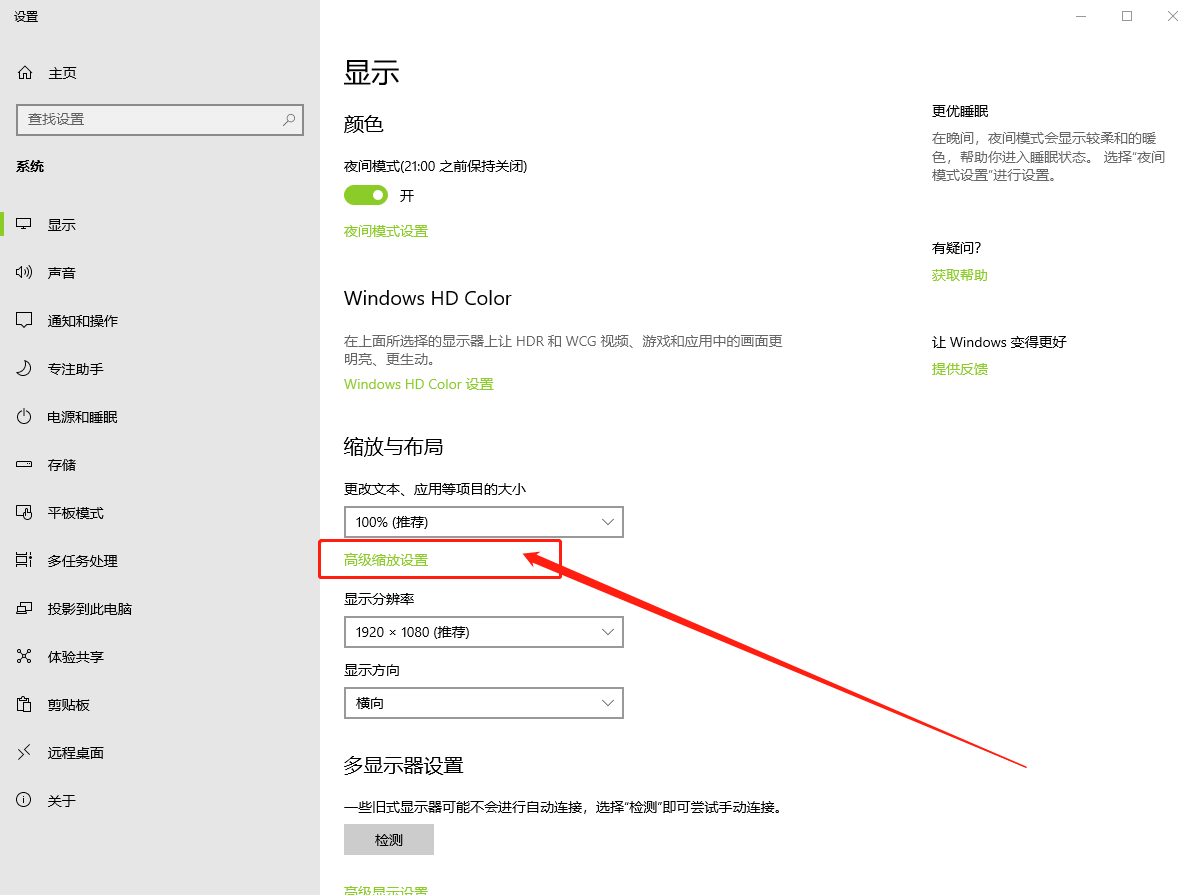Open the 显示方向 dropdown
Viewport: 1196px width, 895px height.
pyautogui.click(x=484, y=703)
